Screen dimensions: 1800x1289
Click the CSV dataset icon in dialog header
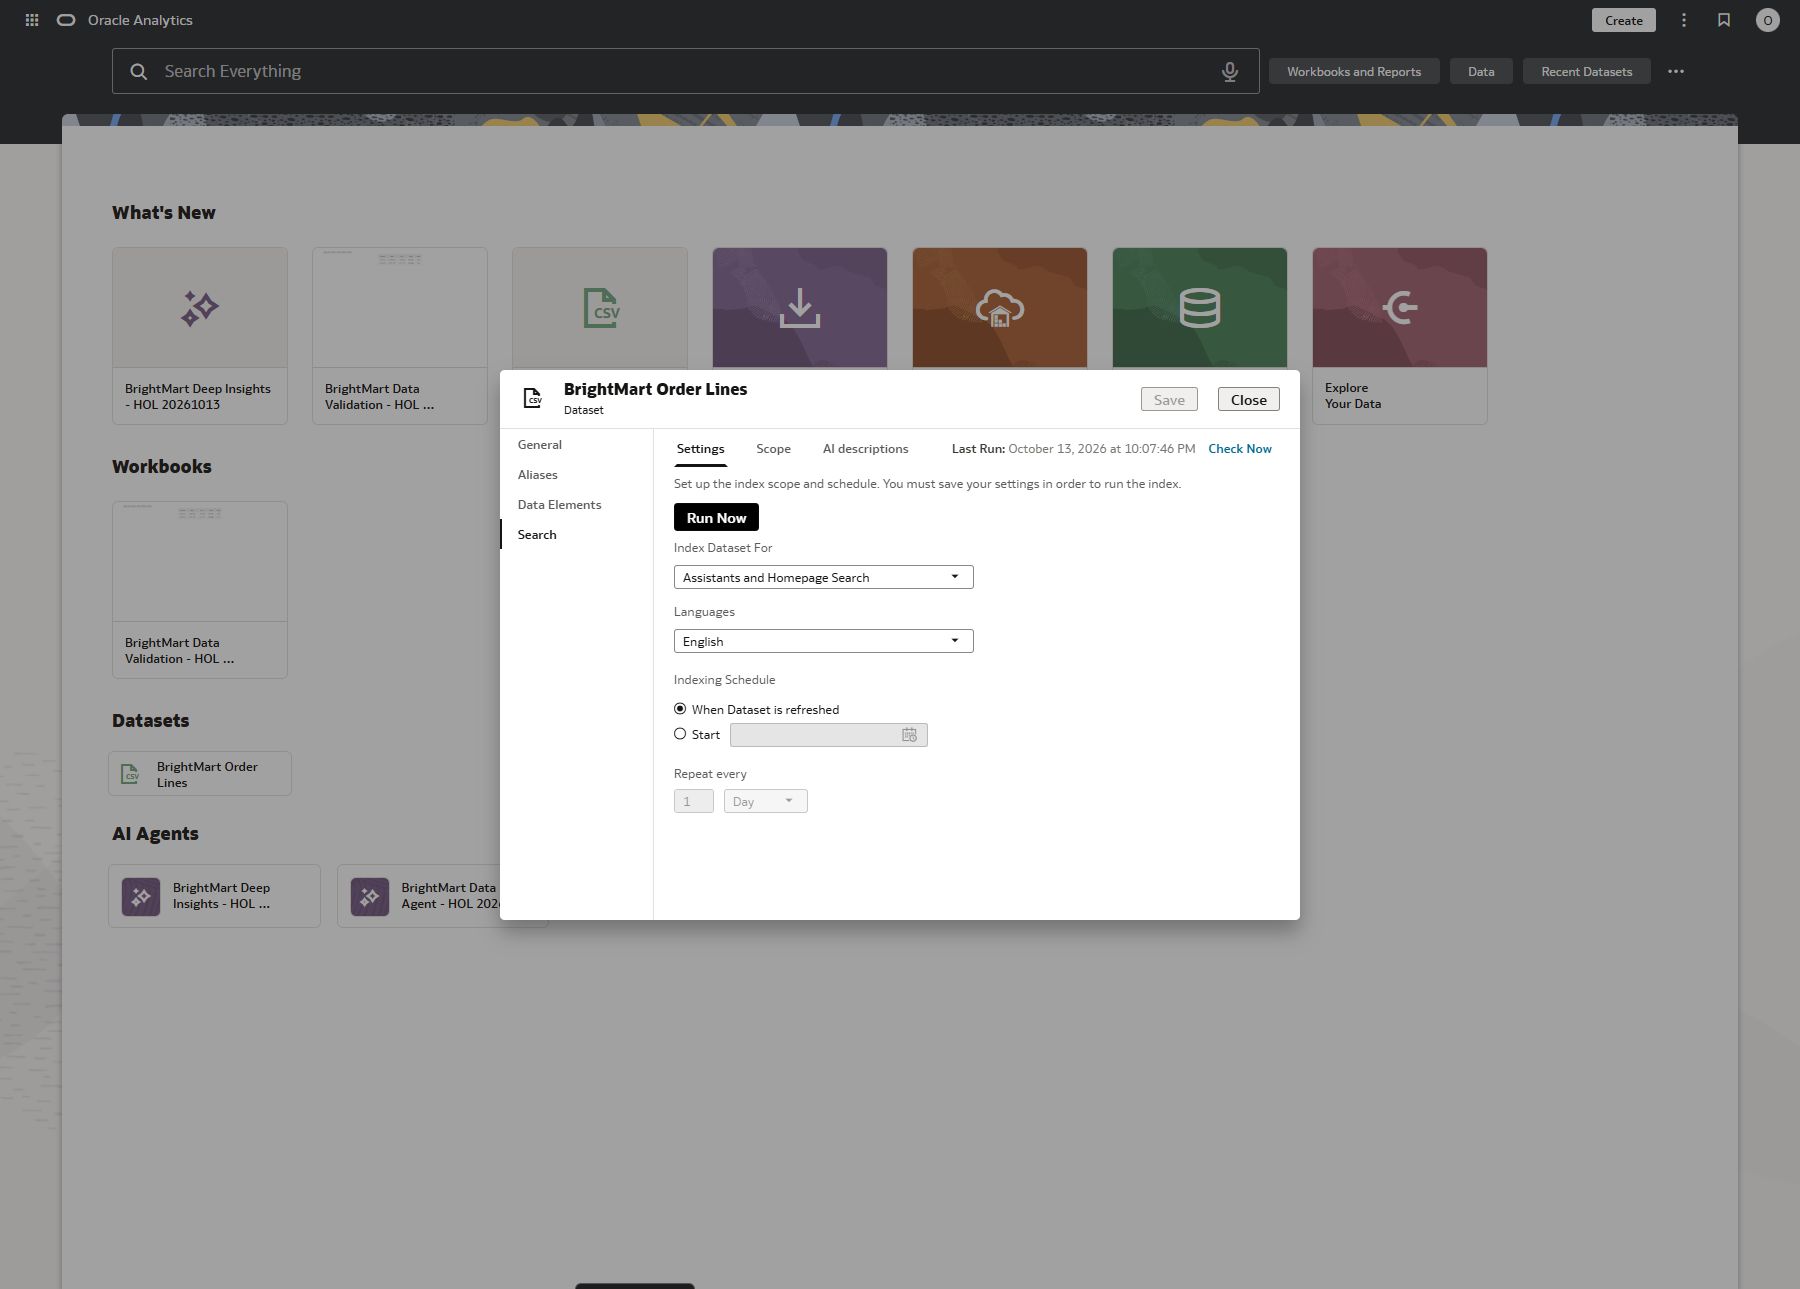533,398
